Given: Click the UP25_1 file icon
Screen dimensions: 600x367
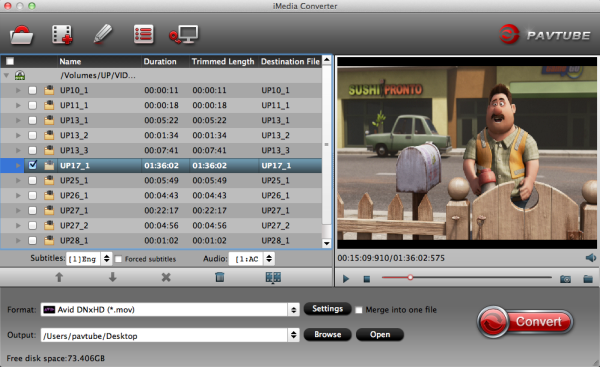Looking at the screenshot, I should pos(49,180).
